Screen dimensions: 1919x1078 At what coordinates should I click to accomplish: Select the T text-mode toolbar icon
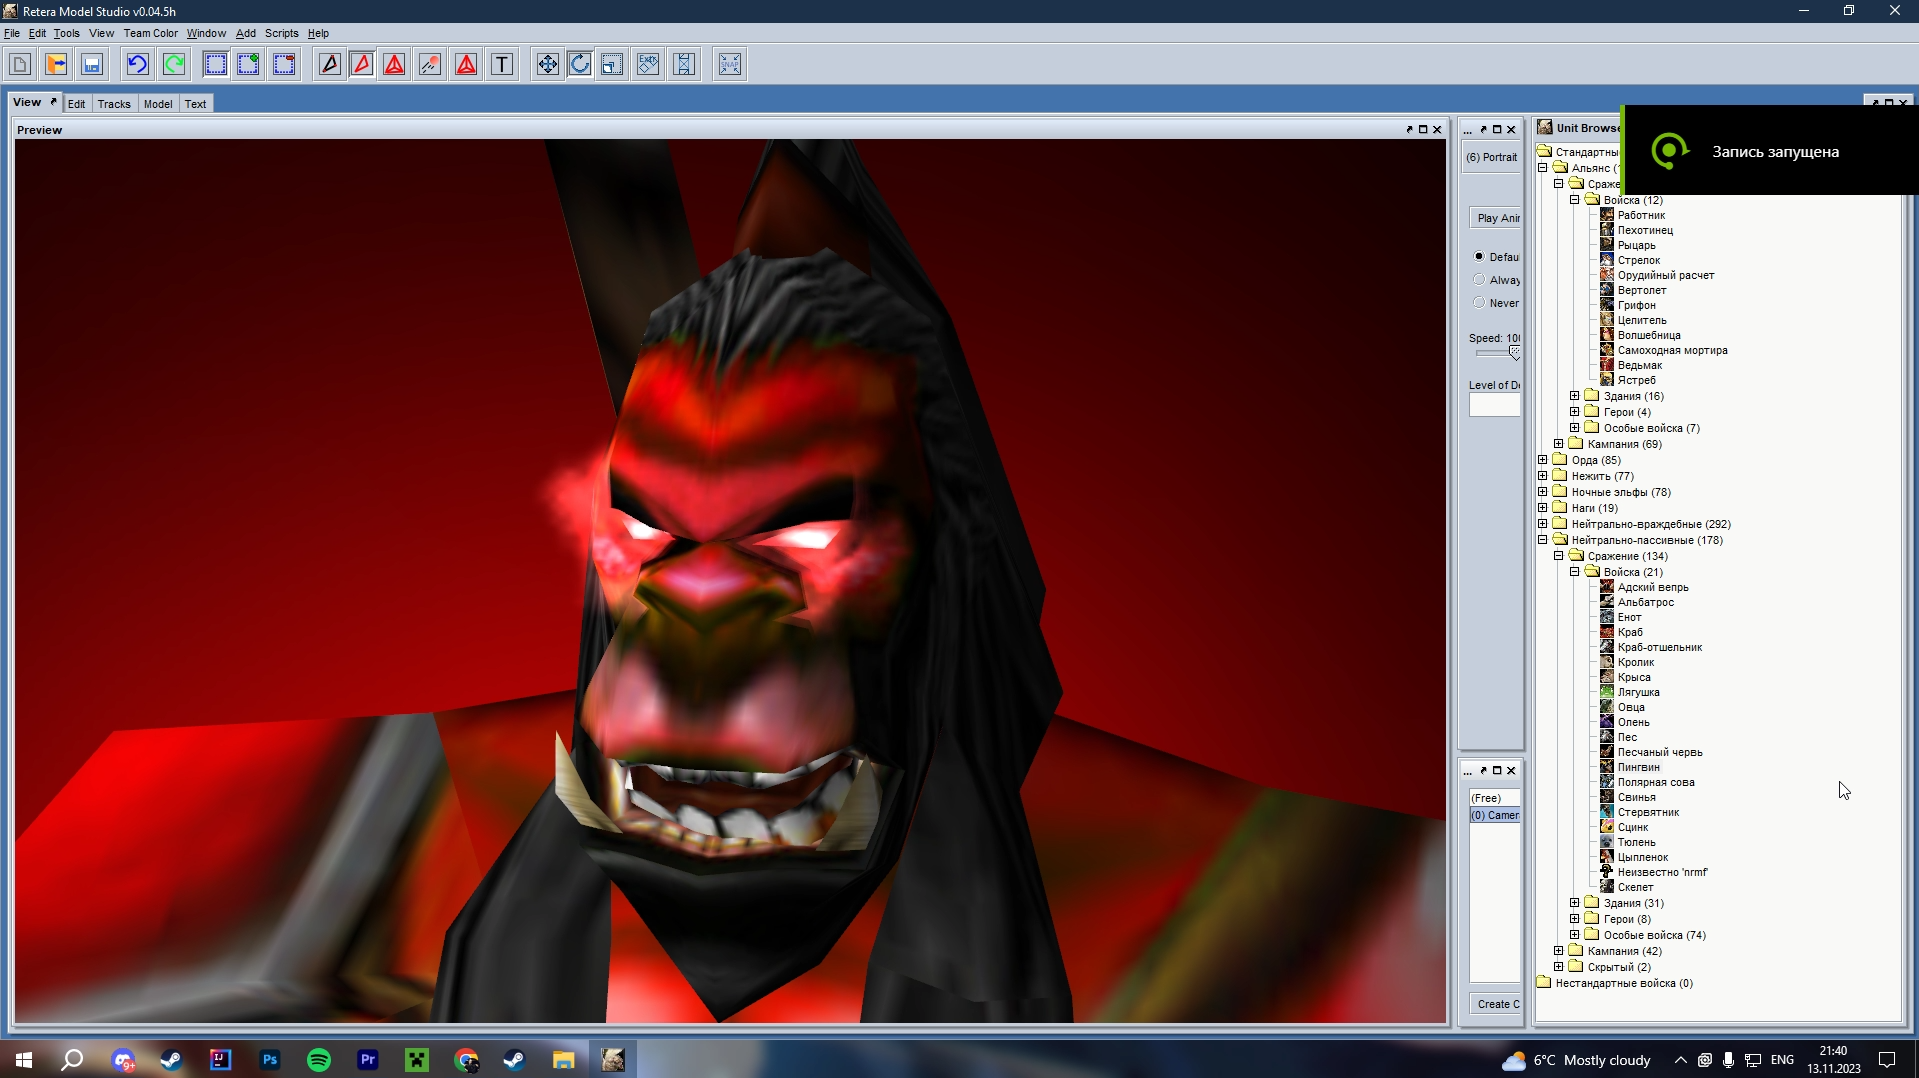point(502,65)
